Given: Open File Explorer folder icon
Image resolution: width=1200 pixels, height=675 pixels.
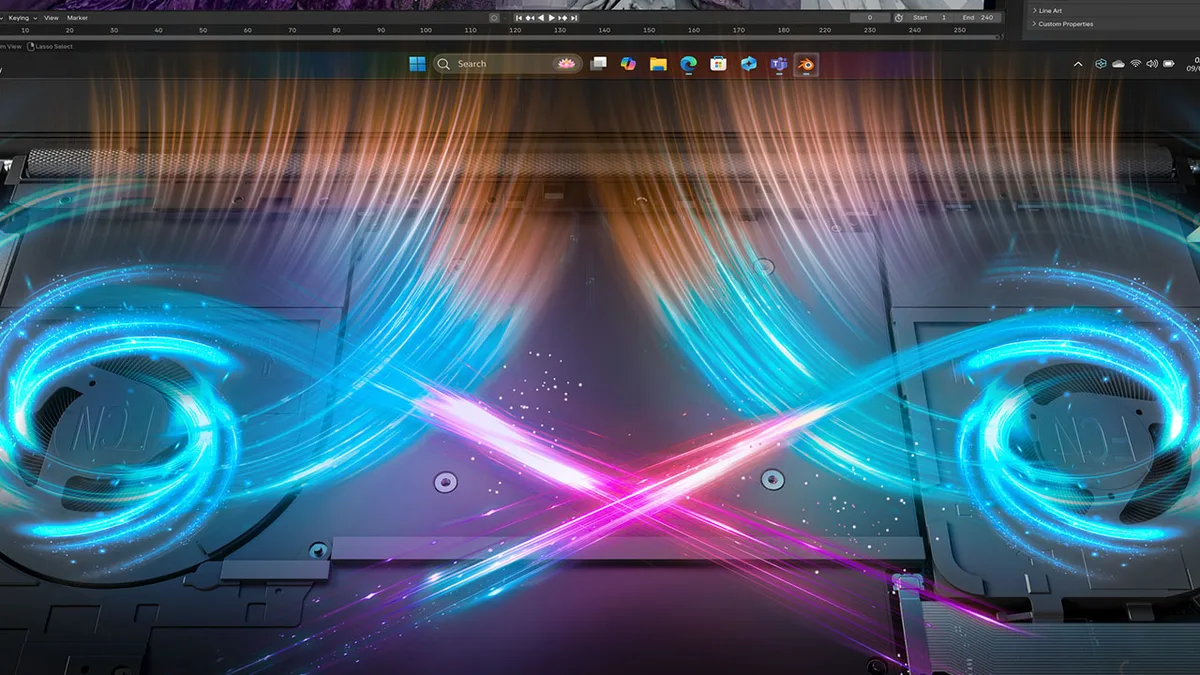Looking at the screenshot, I should (x=658, y=64).
